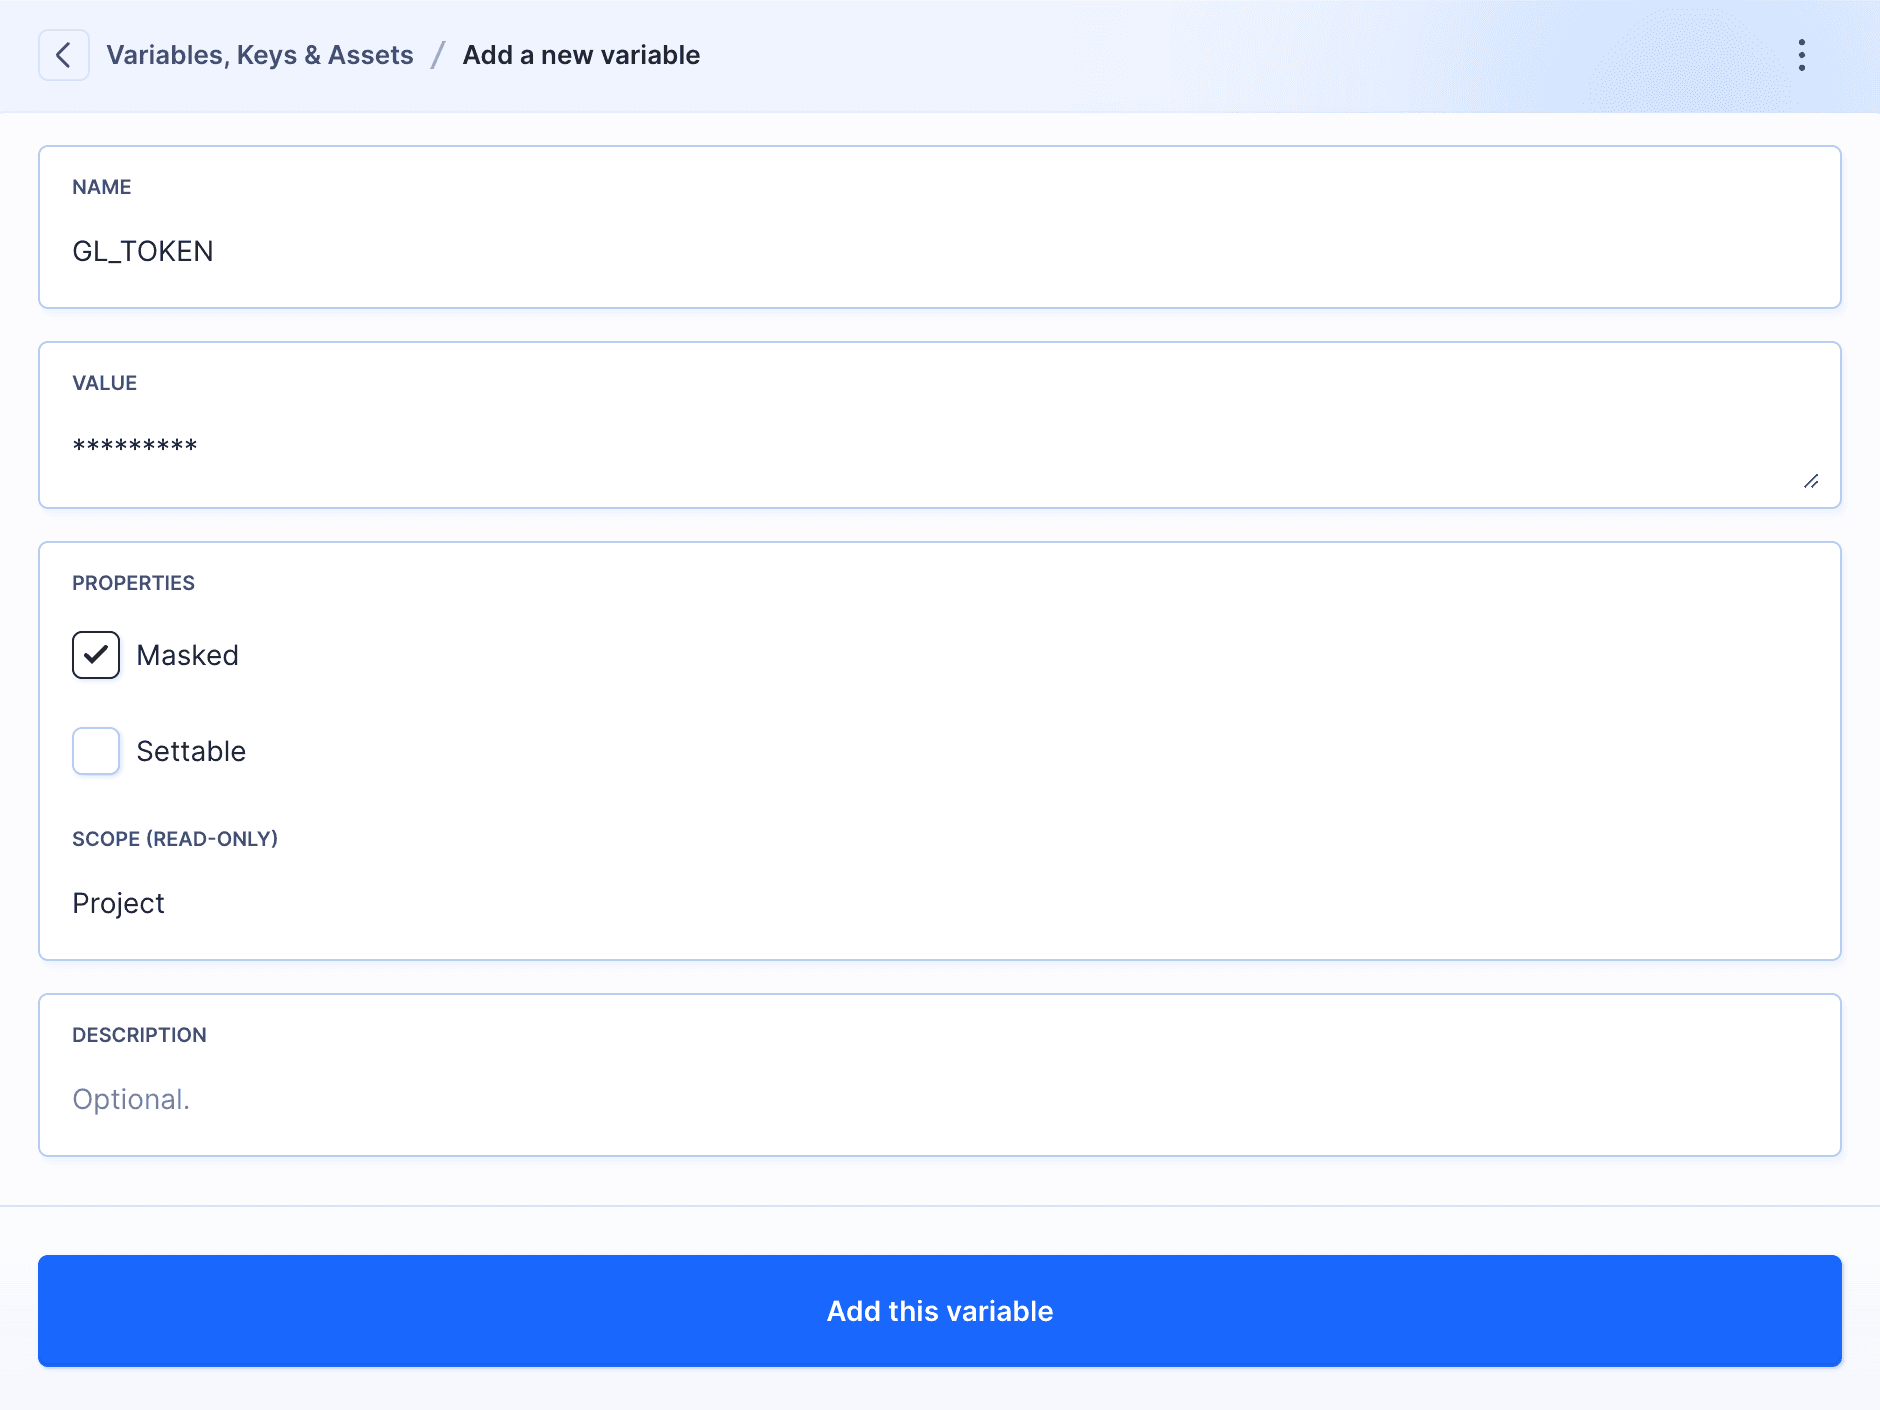Open the Variables, Keys & Assets breadcrumb
1880x1410 pixels.
click(x=260, y=54)
